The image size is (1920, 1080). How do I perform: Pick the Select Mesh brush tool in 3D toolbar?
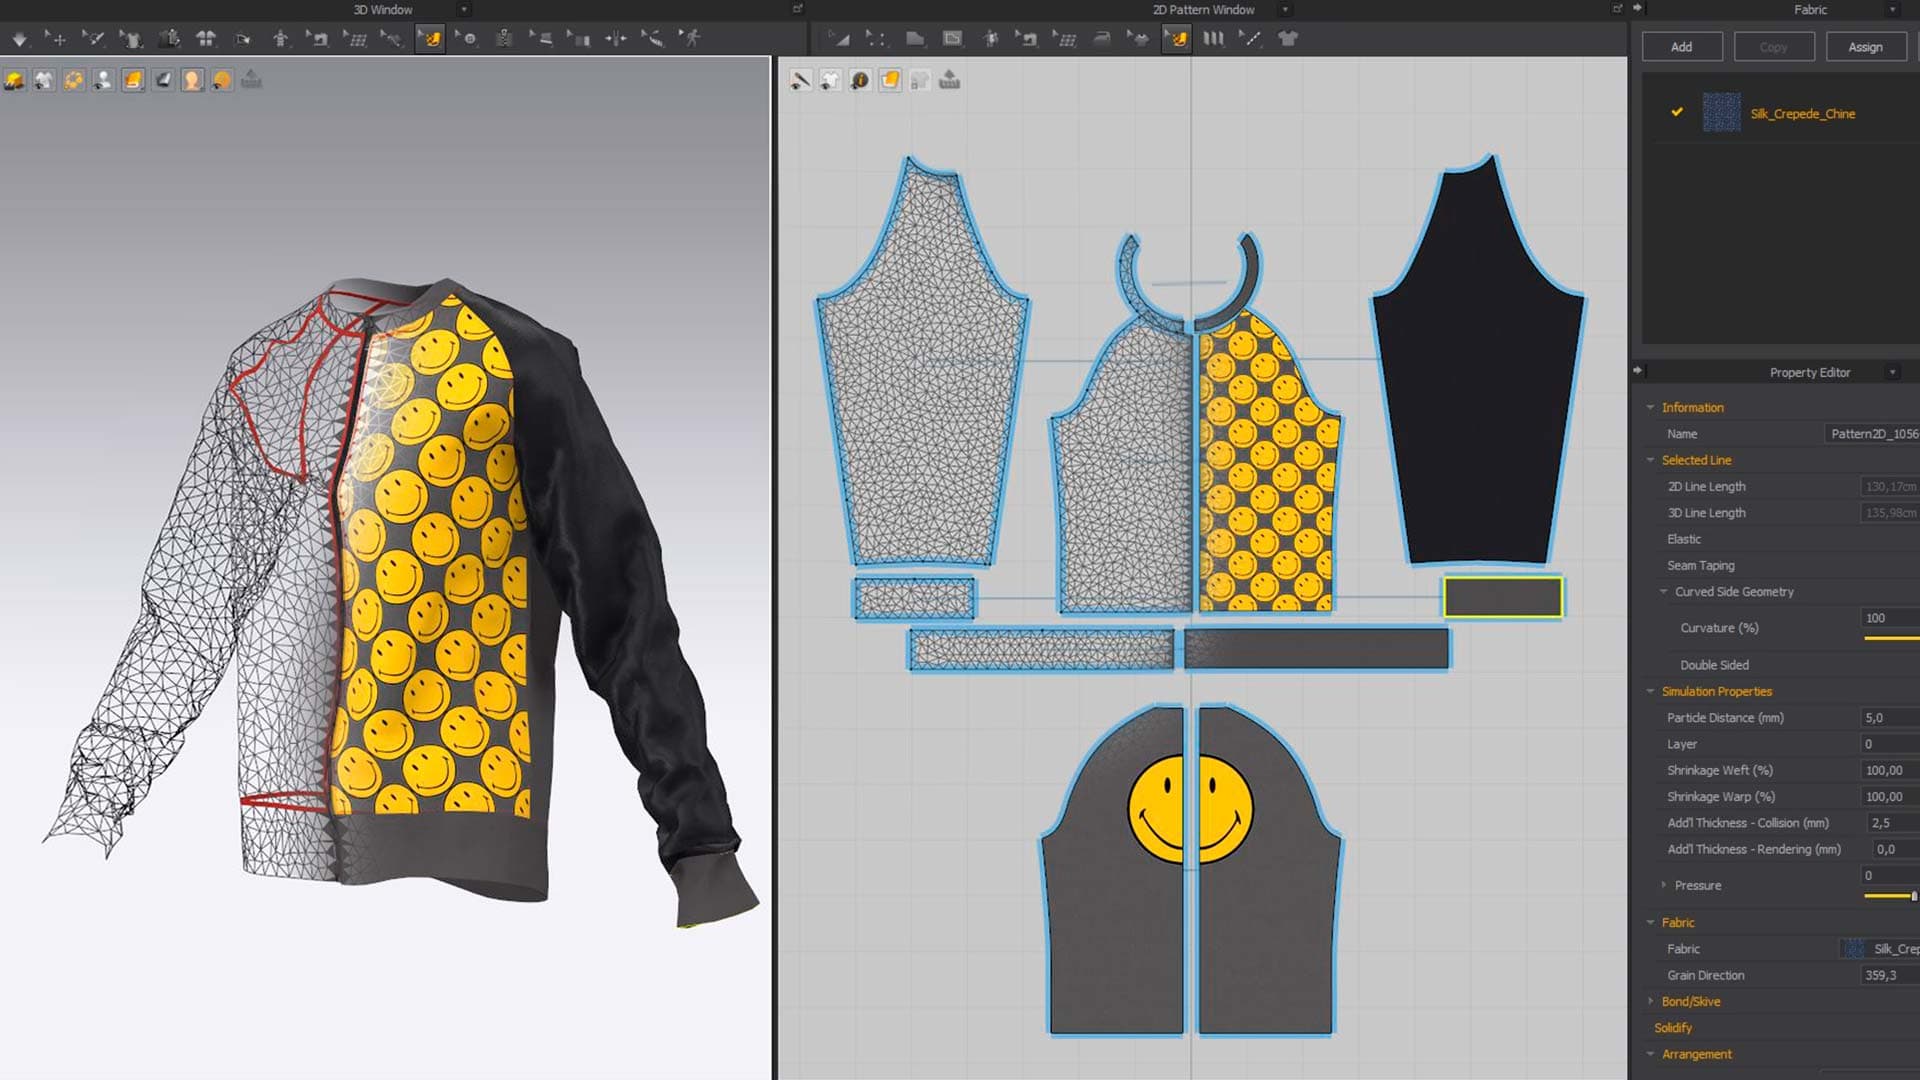(93, 39)
